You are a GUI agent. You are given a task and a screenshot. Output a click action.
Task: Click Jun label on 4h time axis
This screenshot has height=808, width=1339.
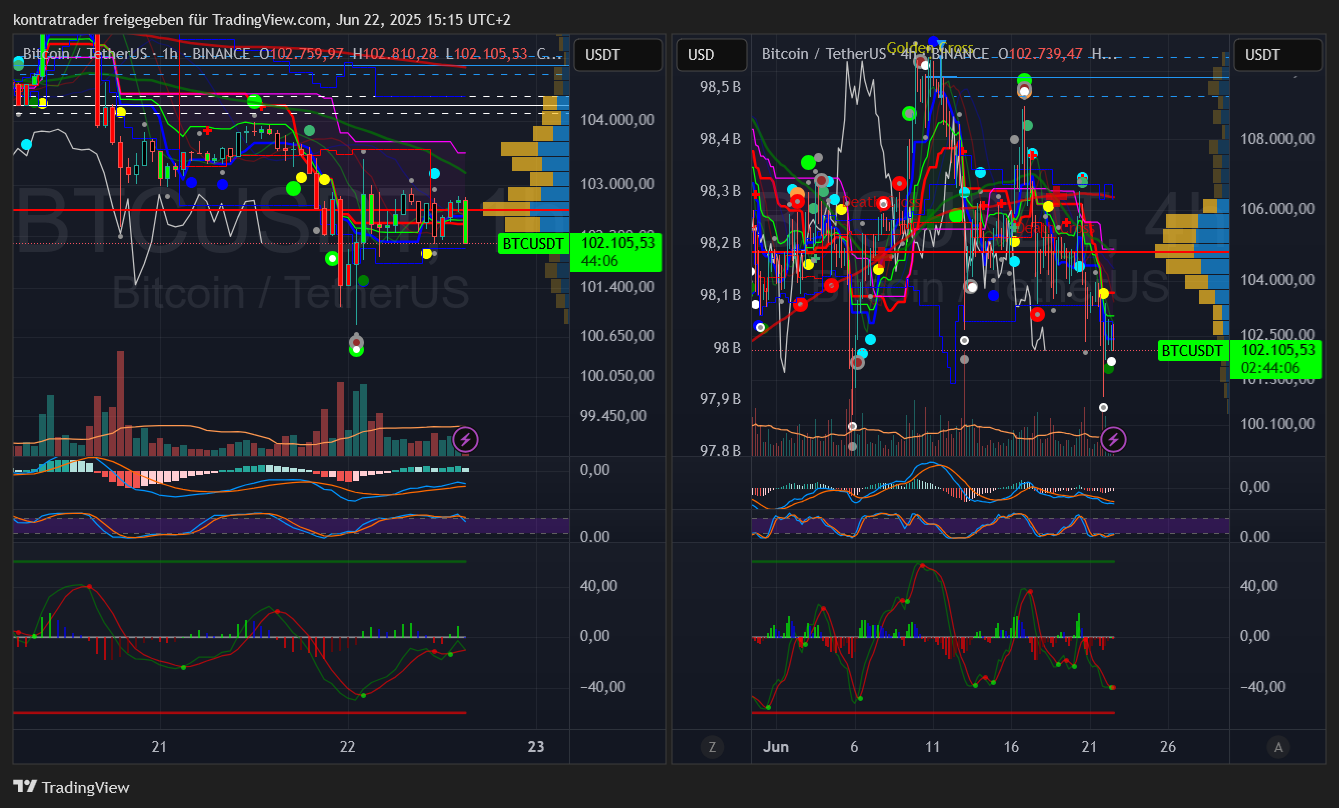click(x=776, y=746)
